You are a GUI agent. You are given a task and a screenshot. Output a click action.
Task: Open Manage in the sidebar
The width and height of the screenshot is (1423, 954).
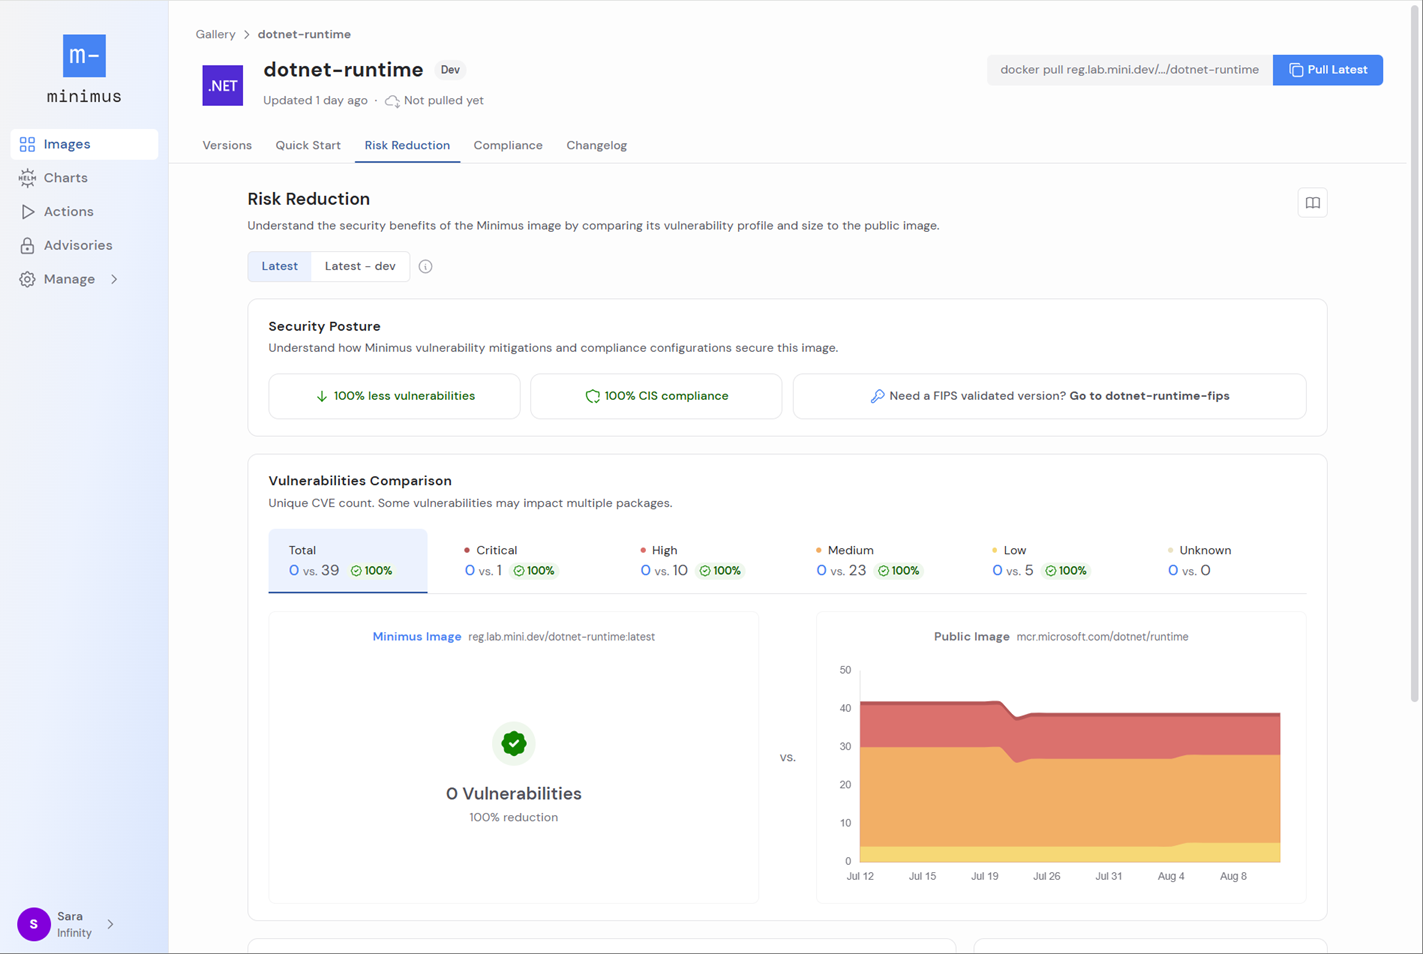[x=84, y=279]
